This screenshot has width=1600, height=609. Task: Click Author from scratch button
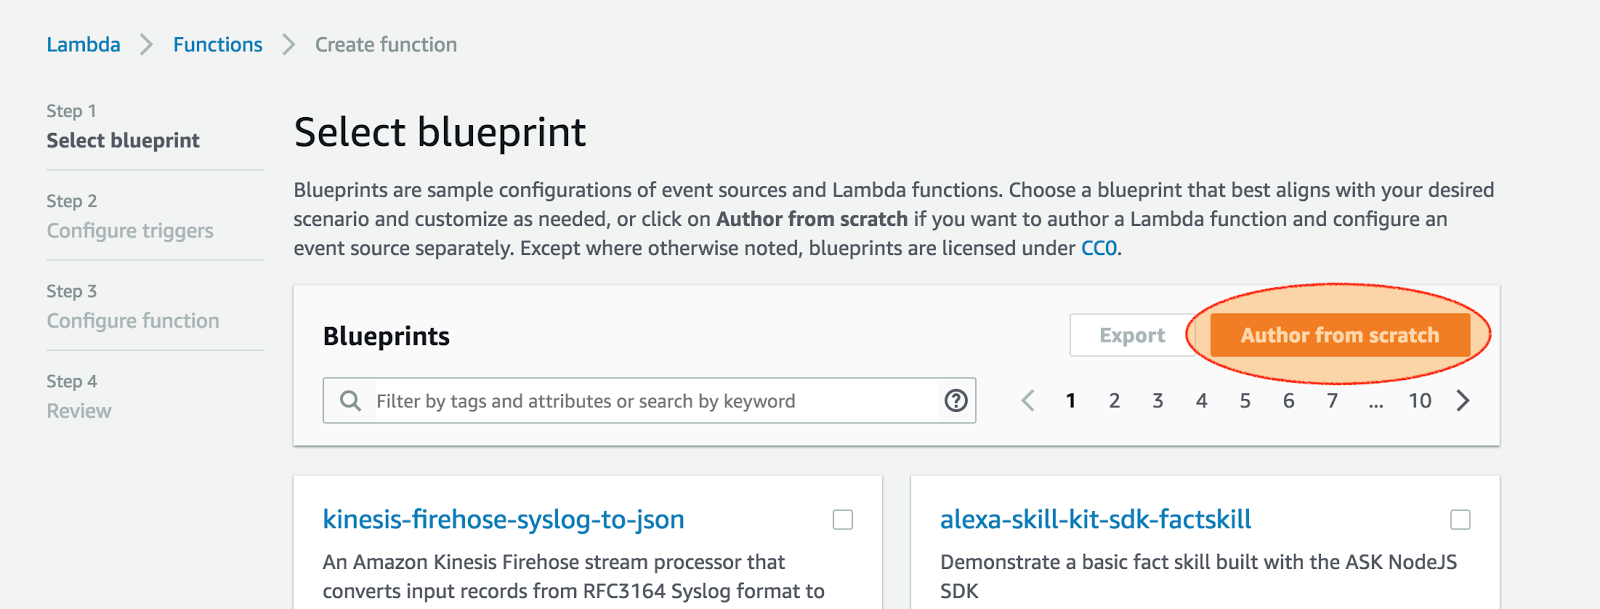[1340, 335]
